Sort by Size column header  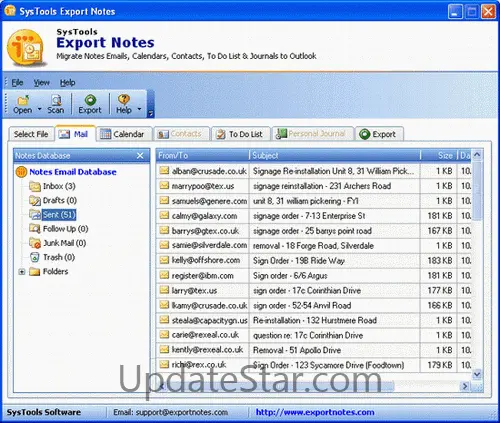coord(439,155)
